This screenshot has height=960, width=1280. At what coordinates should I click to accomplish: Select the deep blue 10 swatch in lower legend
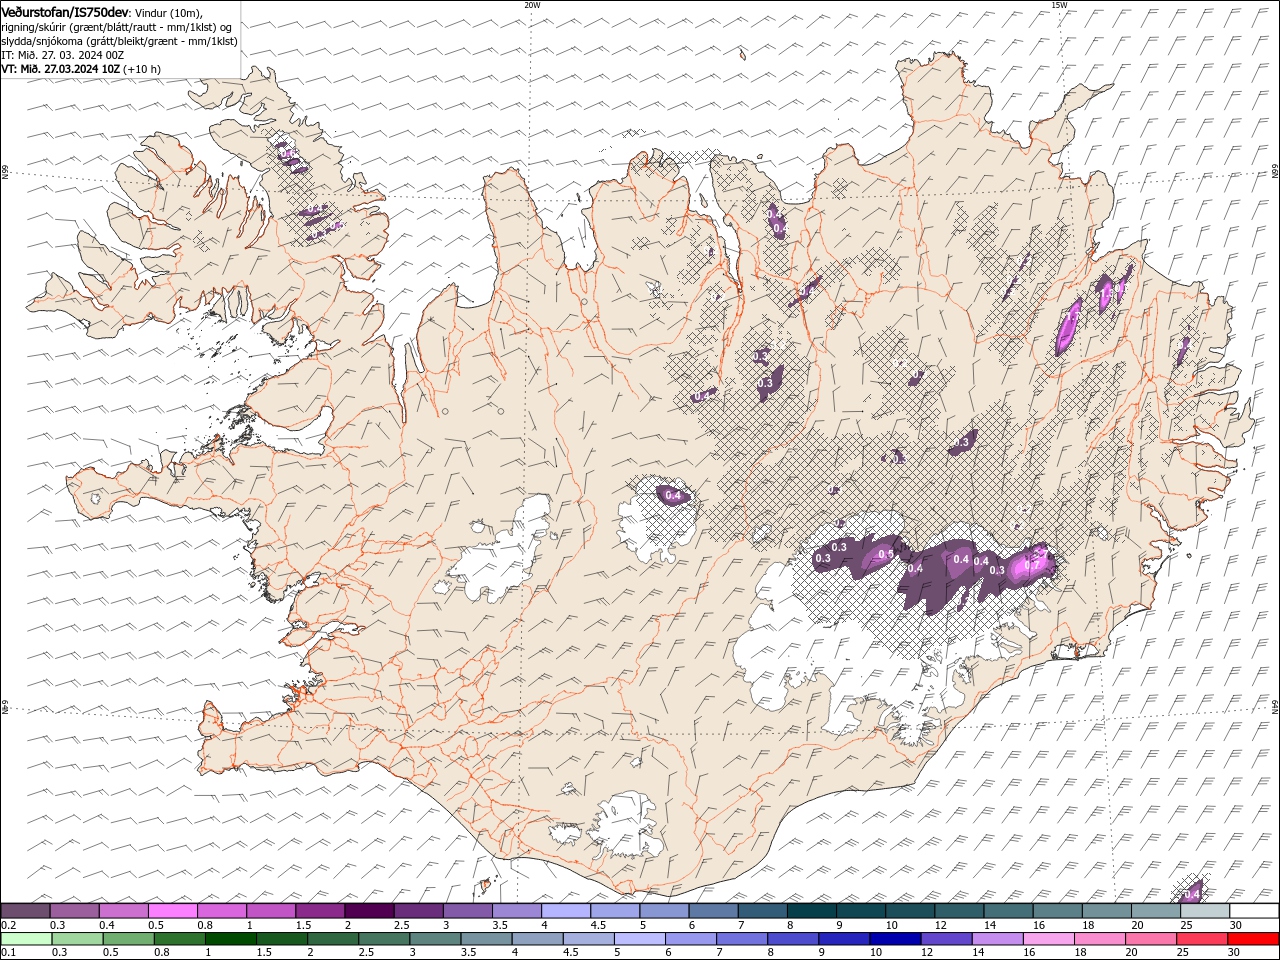894,939
